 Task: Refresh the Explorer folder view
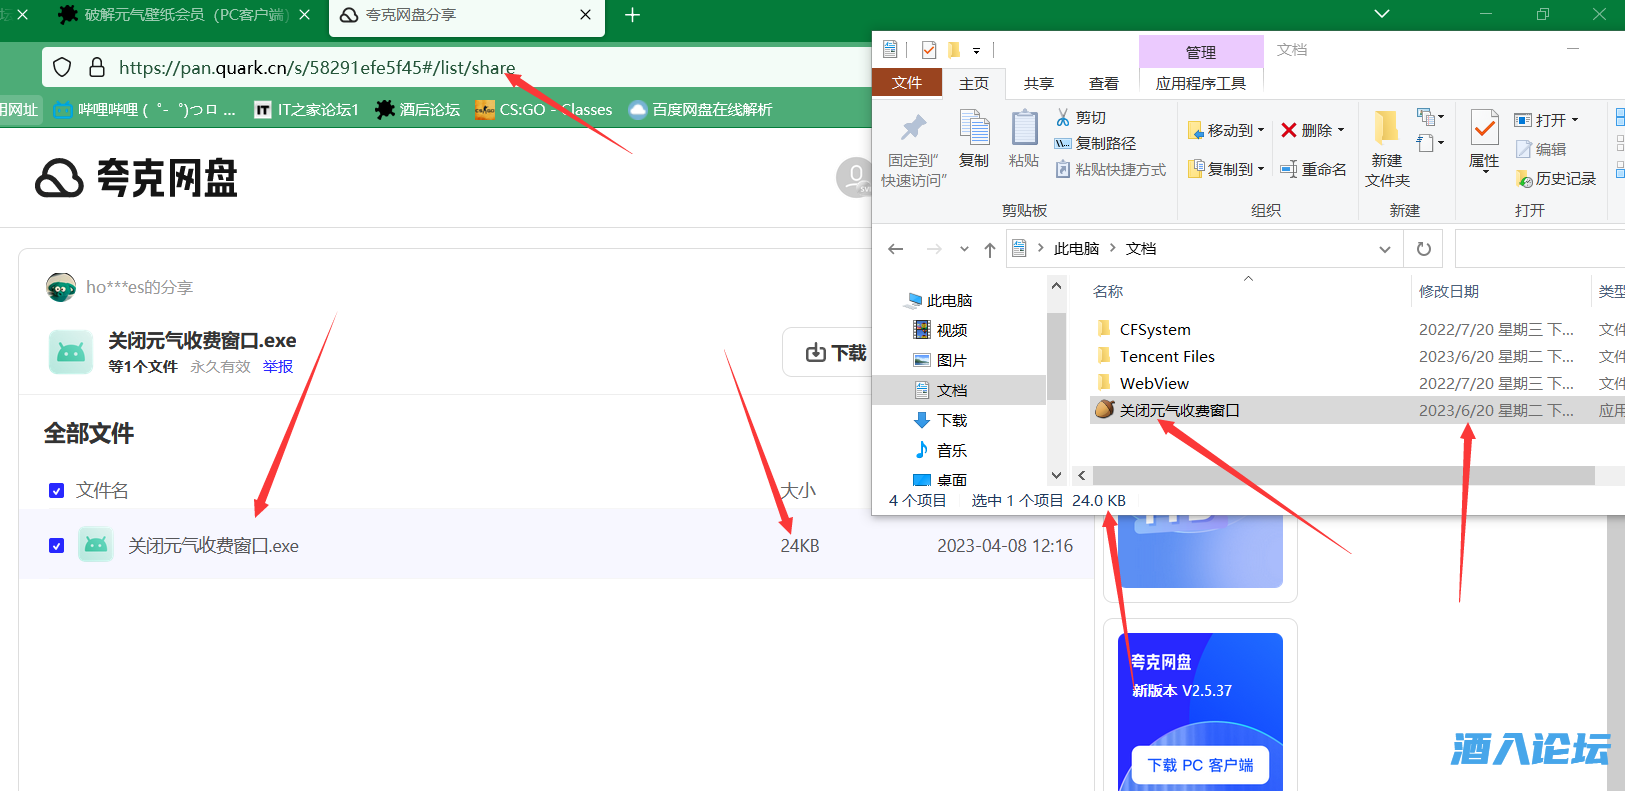coord(1424,249)
